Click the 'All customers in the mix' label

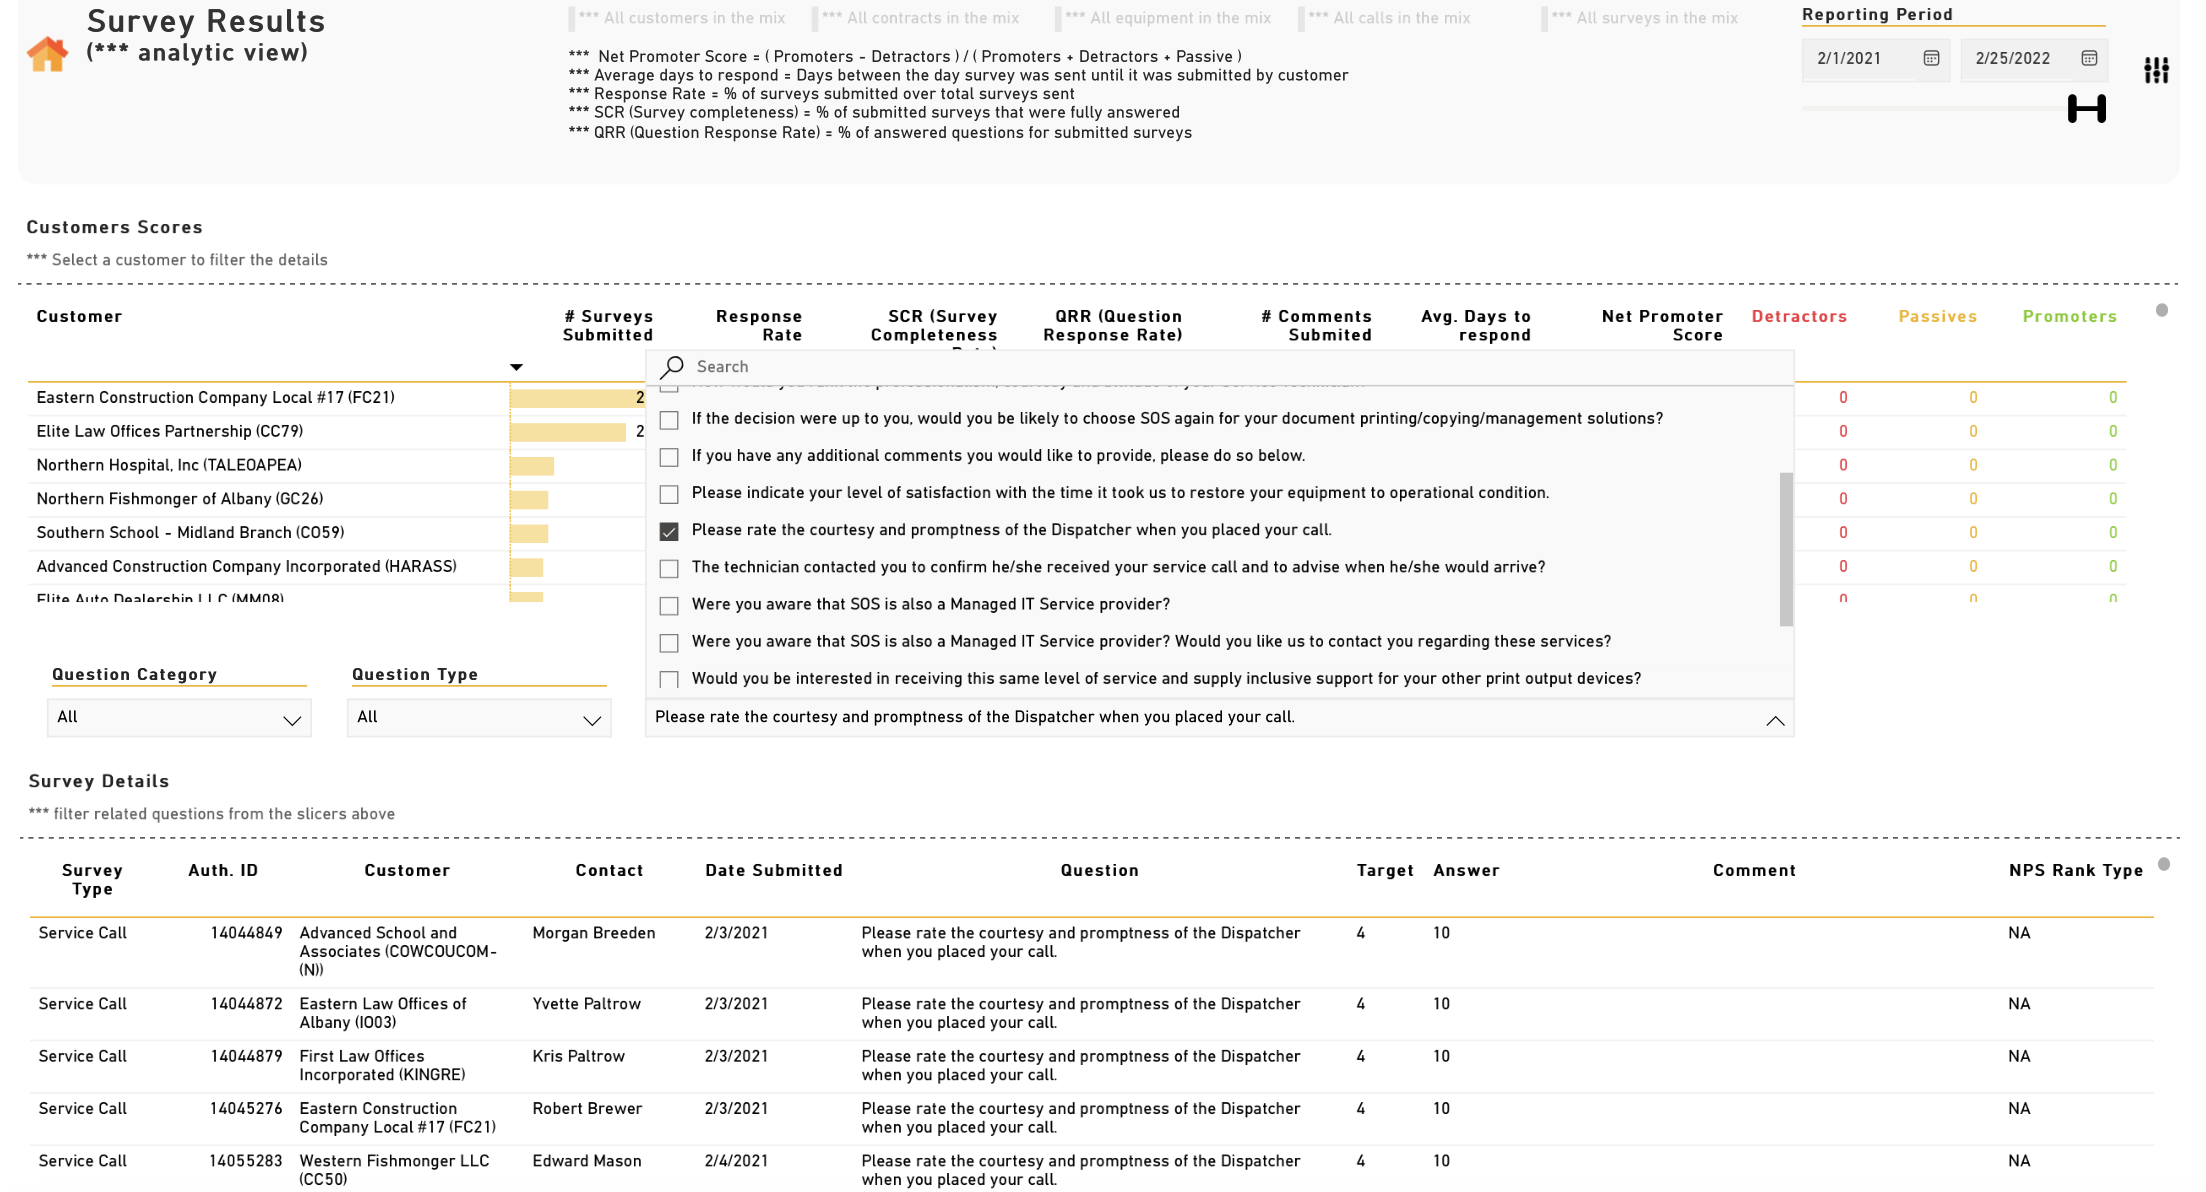tap(681, 18)
